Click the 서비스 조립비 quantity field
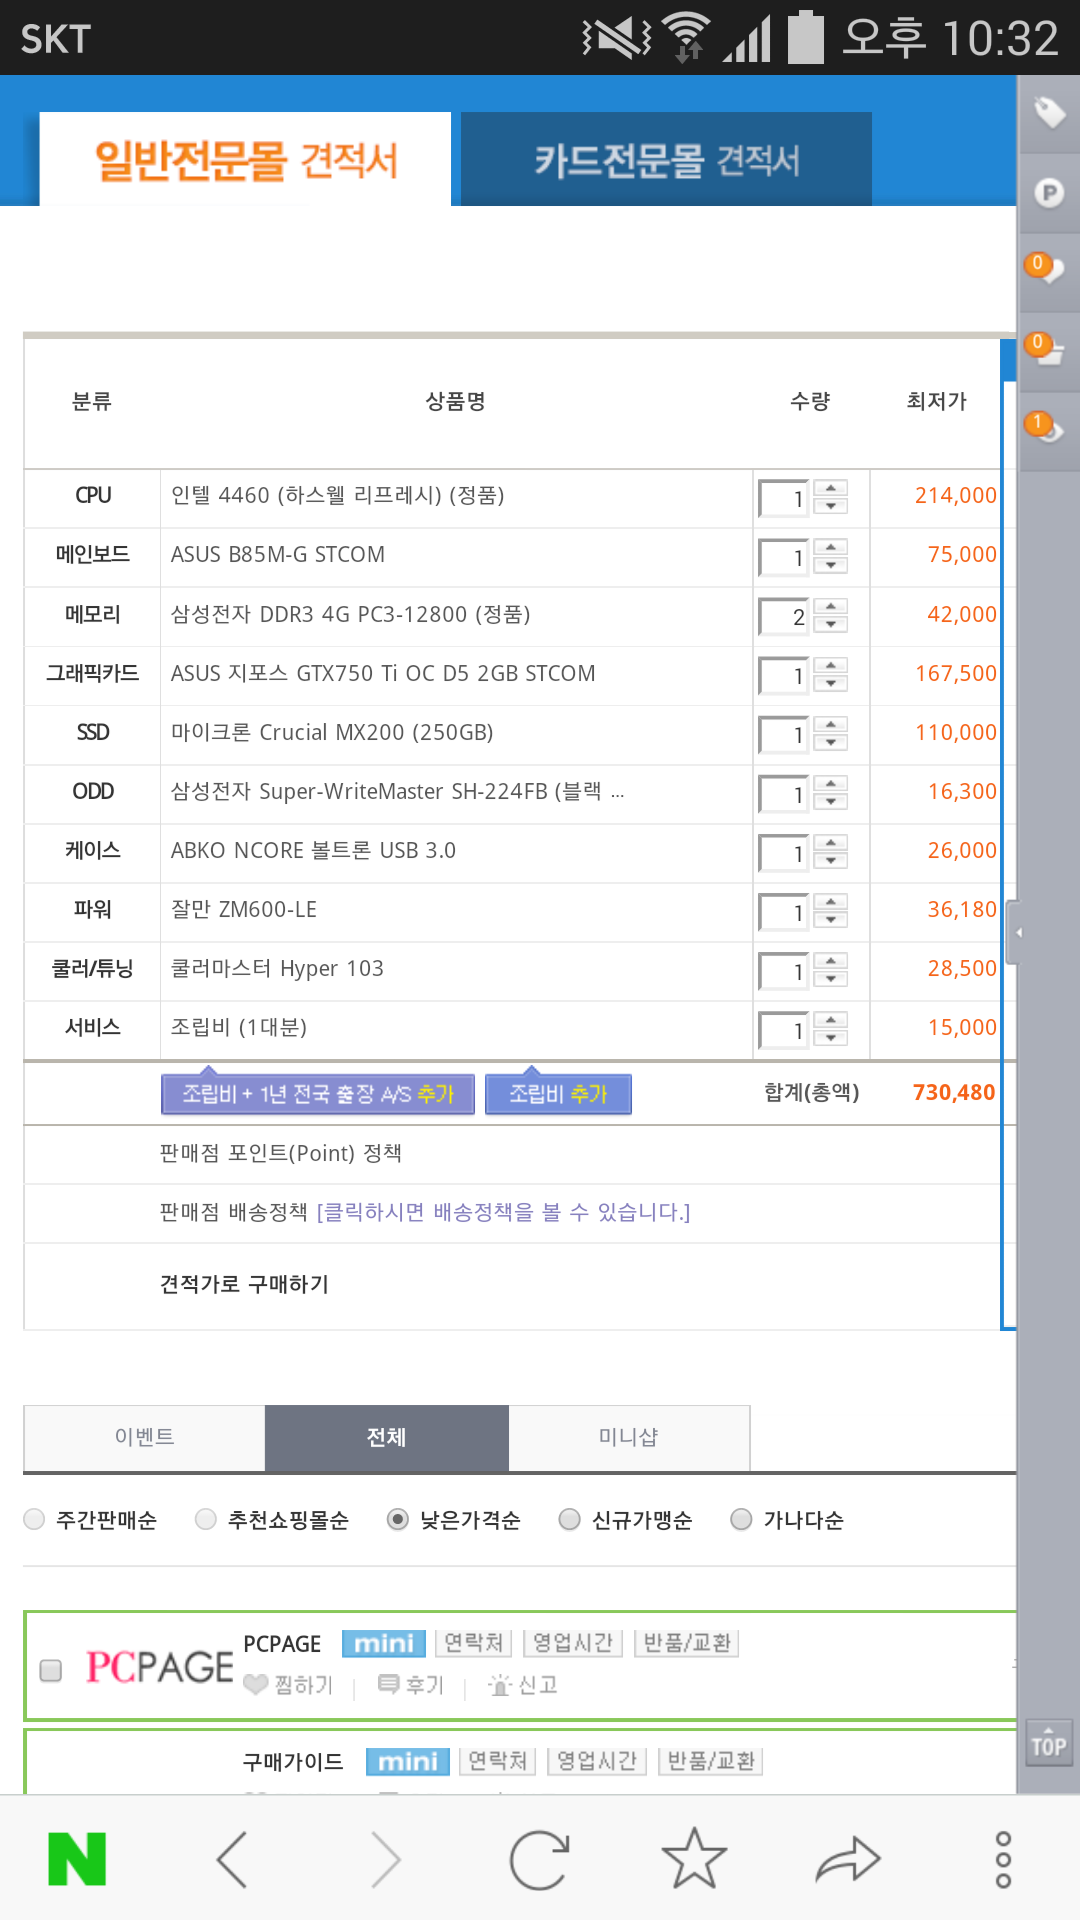The image size is (1080, 1920). [785, 1031]
